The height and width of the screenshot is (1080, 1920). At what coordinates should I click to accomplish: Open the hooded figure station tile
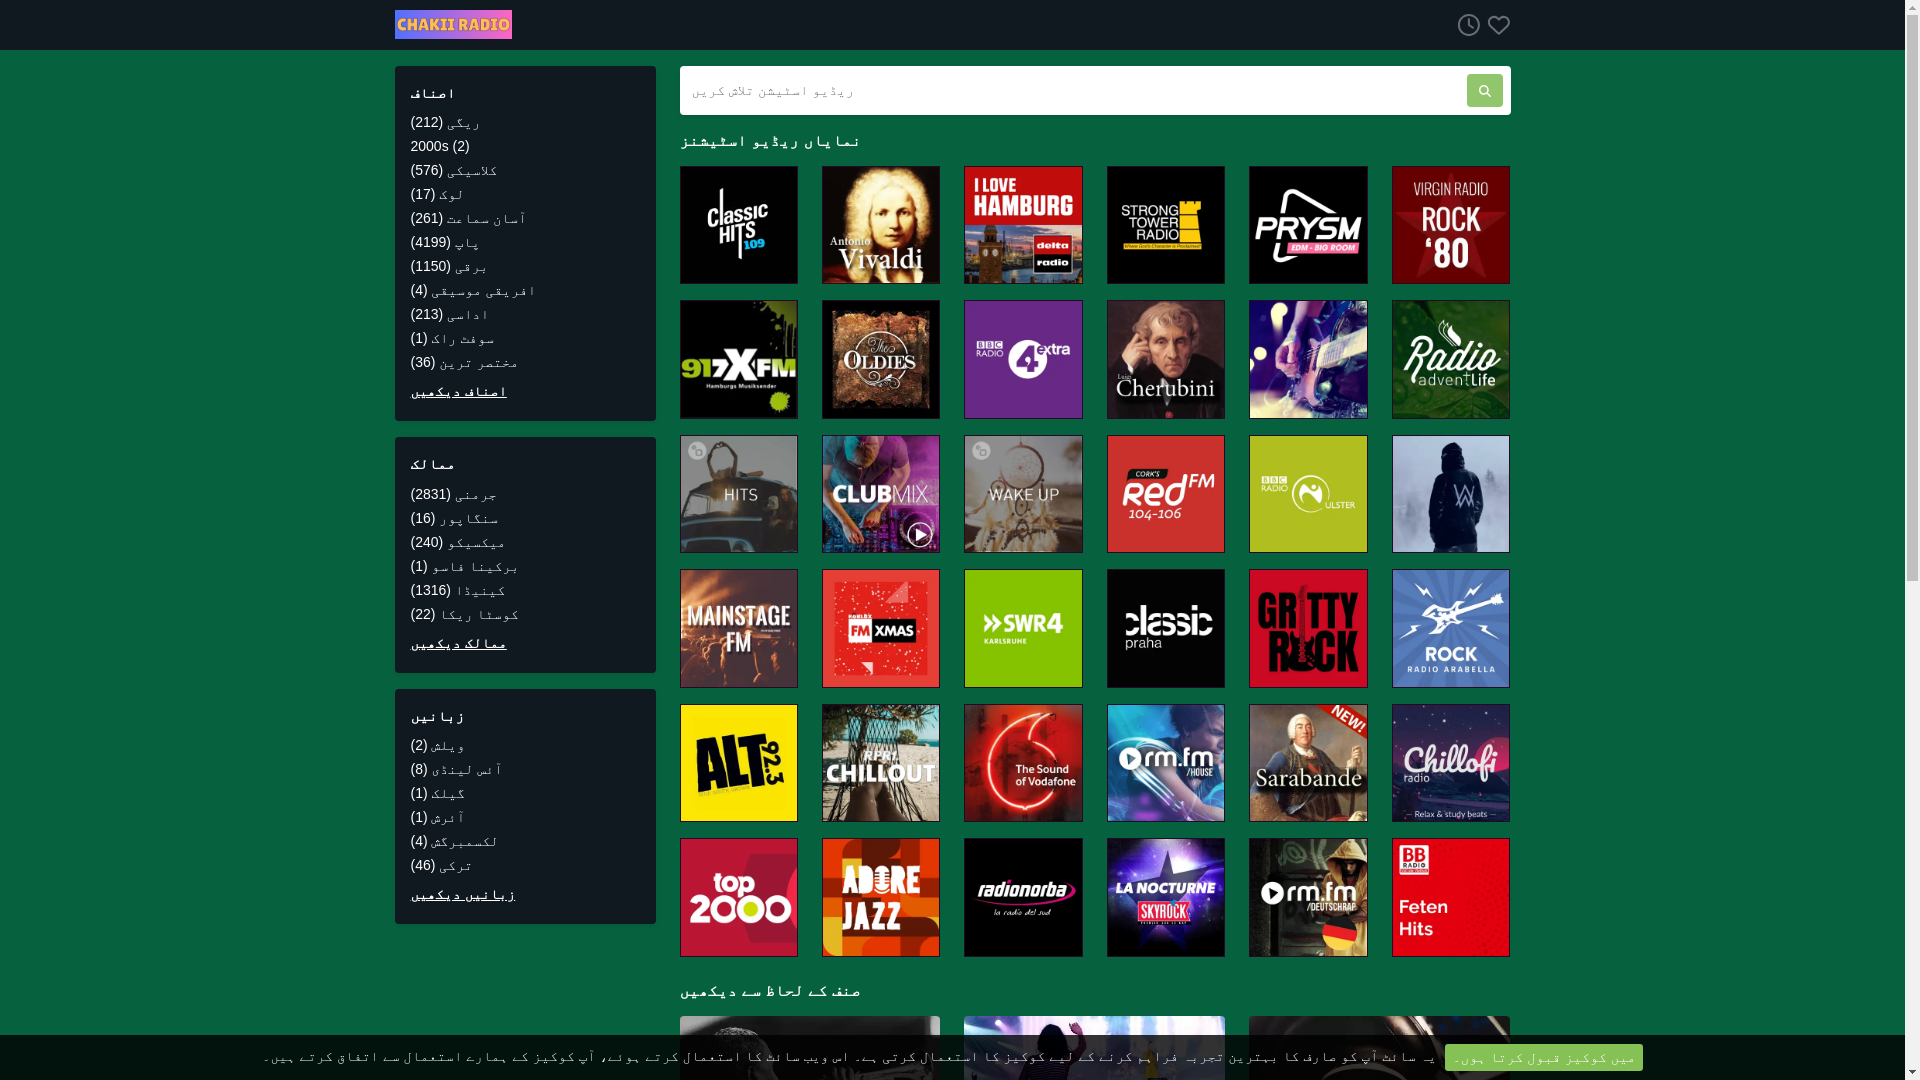(1451, 494)
